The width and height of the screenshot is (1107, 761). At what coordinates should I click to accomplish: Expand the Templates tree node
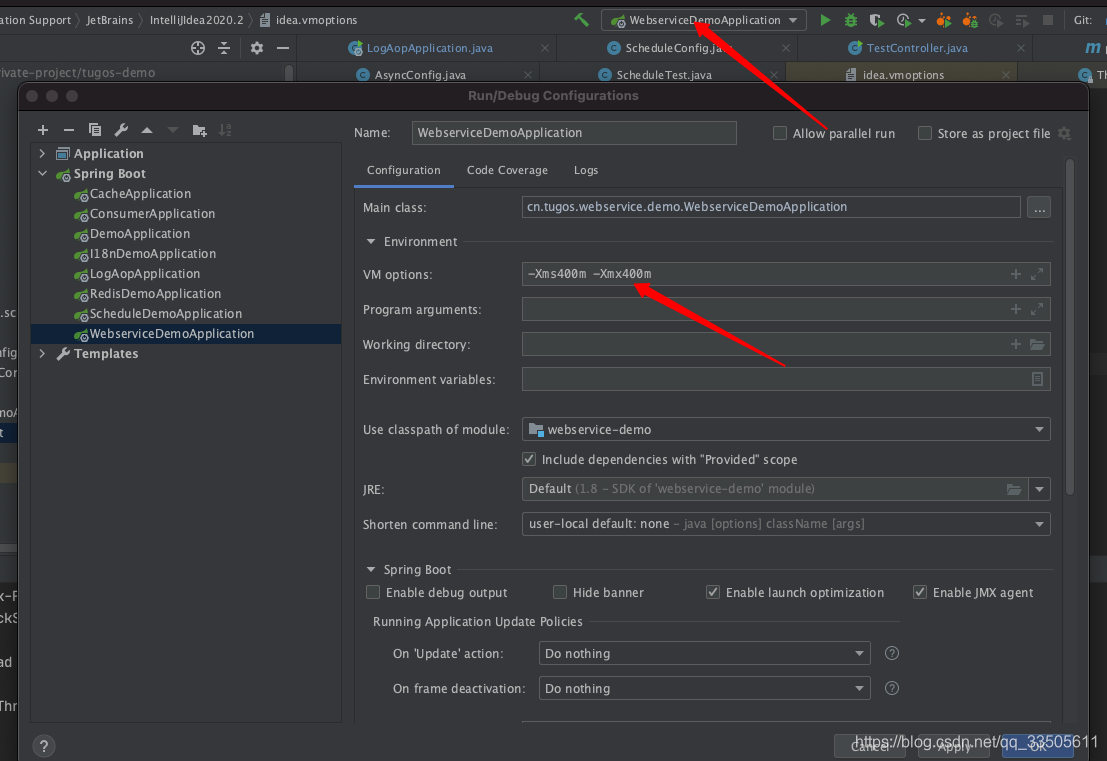tap(42, 353)
